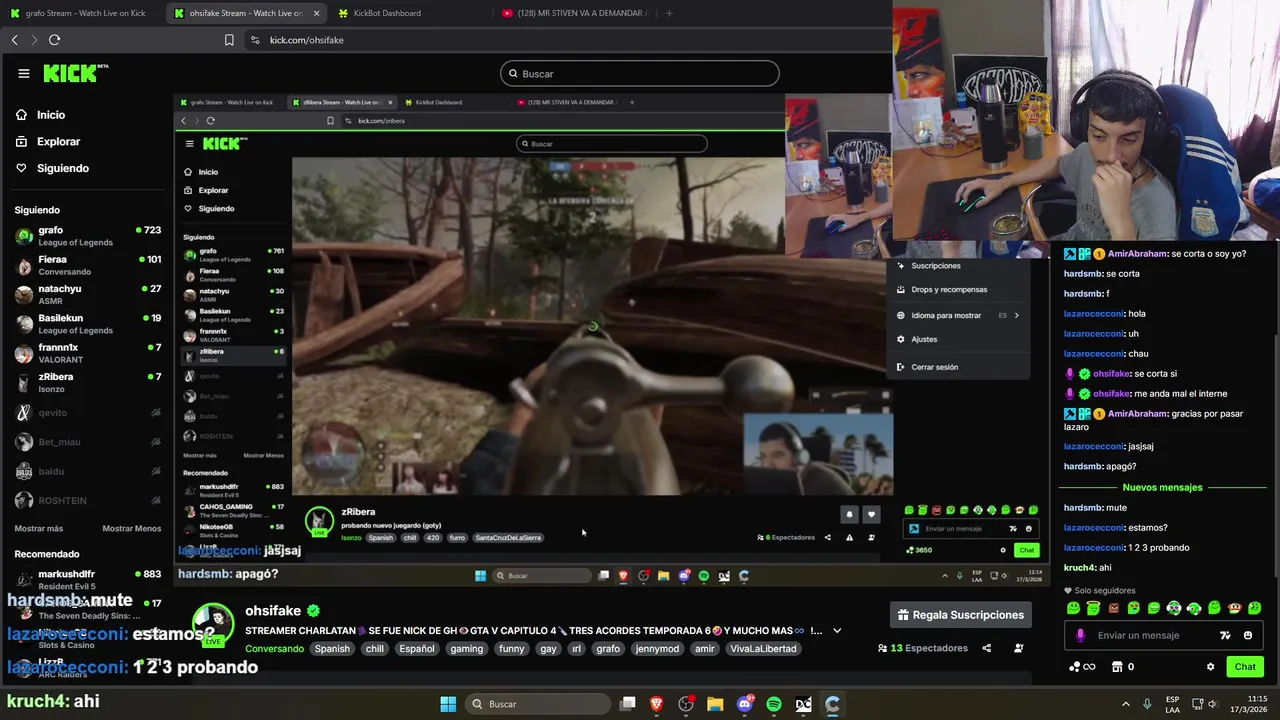1280x720 pixels.
Task: Insert the red angry square emote
Action: coord(1114,607)
